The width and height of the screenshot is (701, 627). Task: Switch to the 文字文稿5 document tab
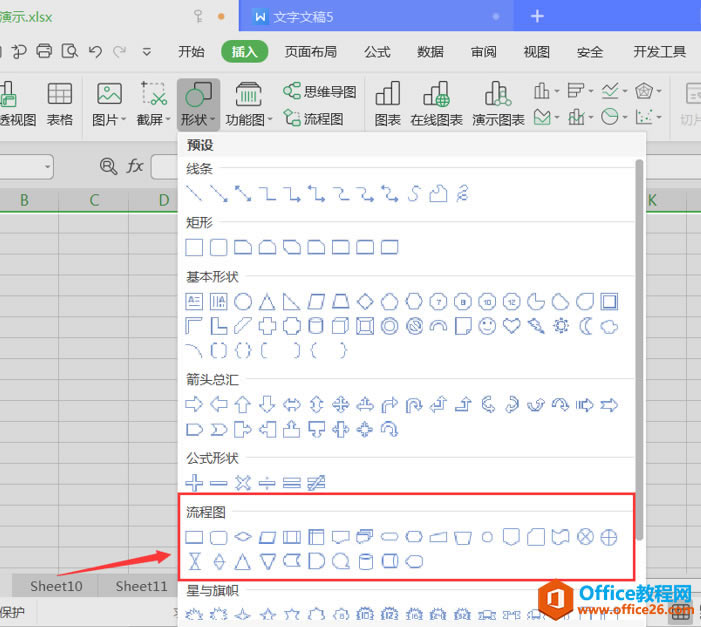point(376,17)
